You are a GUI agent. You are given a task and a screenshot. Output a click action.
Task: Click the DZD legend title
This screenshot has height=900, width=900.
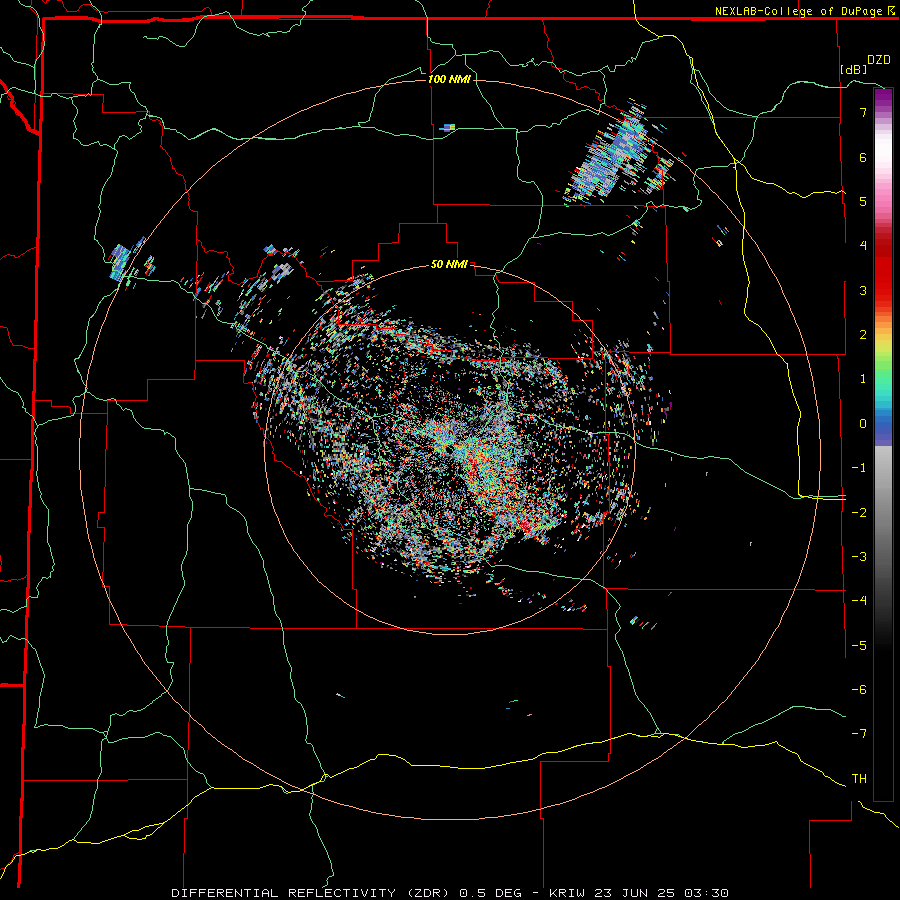coord(879,60)
